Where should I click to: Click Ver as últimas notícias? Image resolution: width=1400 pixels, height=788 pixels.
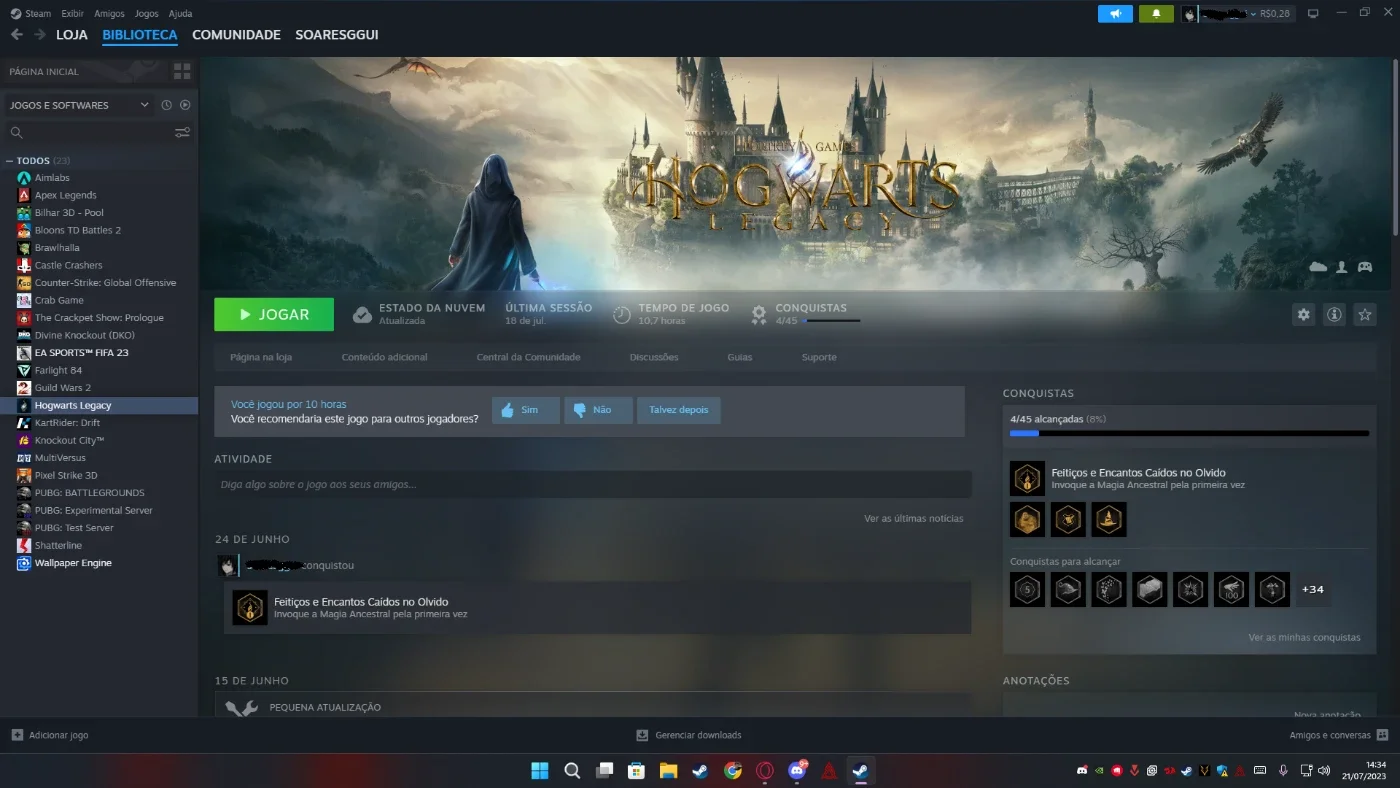coord(914,518)
